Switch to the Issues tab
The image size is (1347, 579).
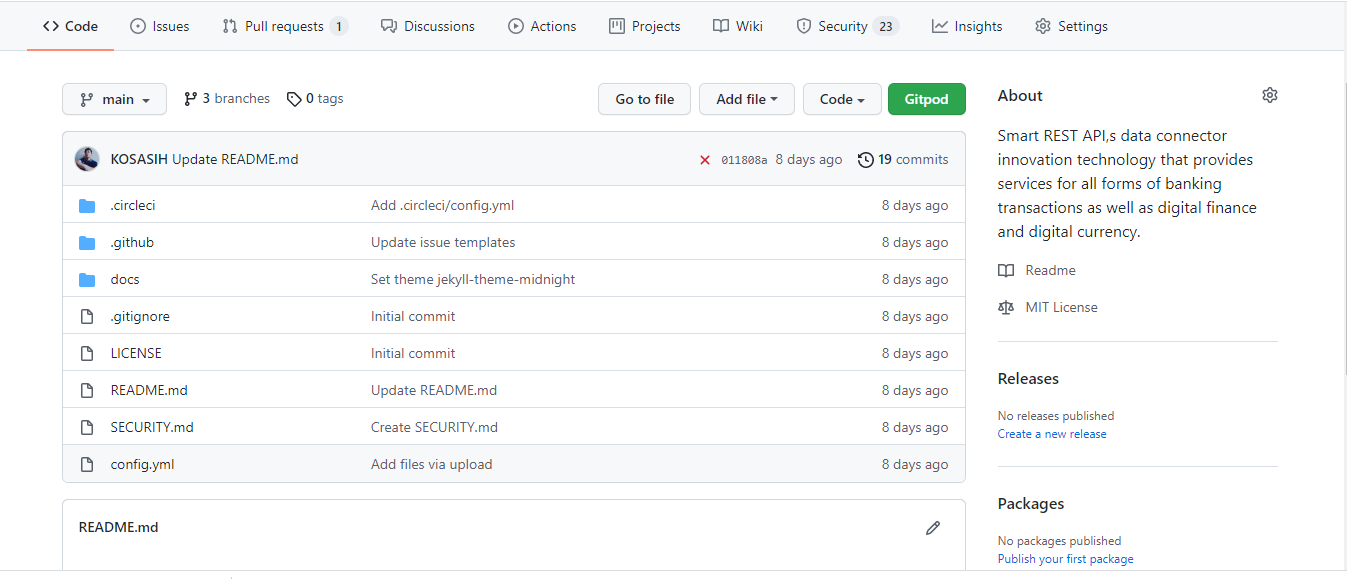coord(160,26)
